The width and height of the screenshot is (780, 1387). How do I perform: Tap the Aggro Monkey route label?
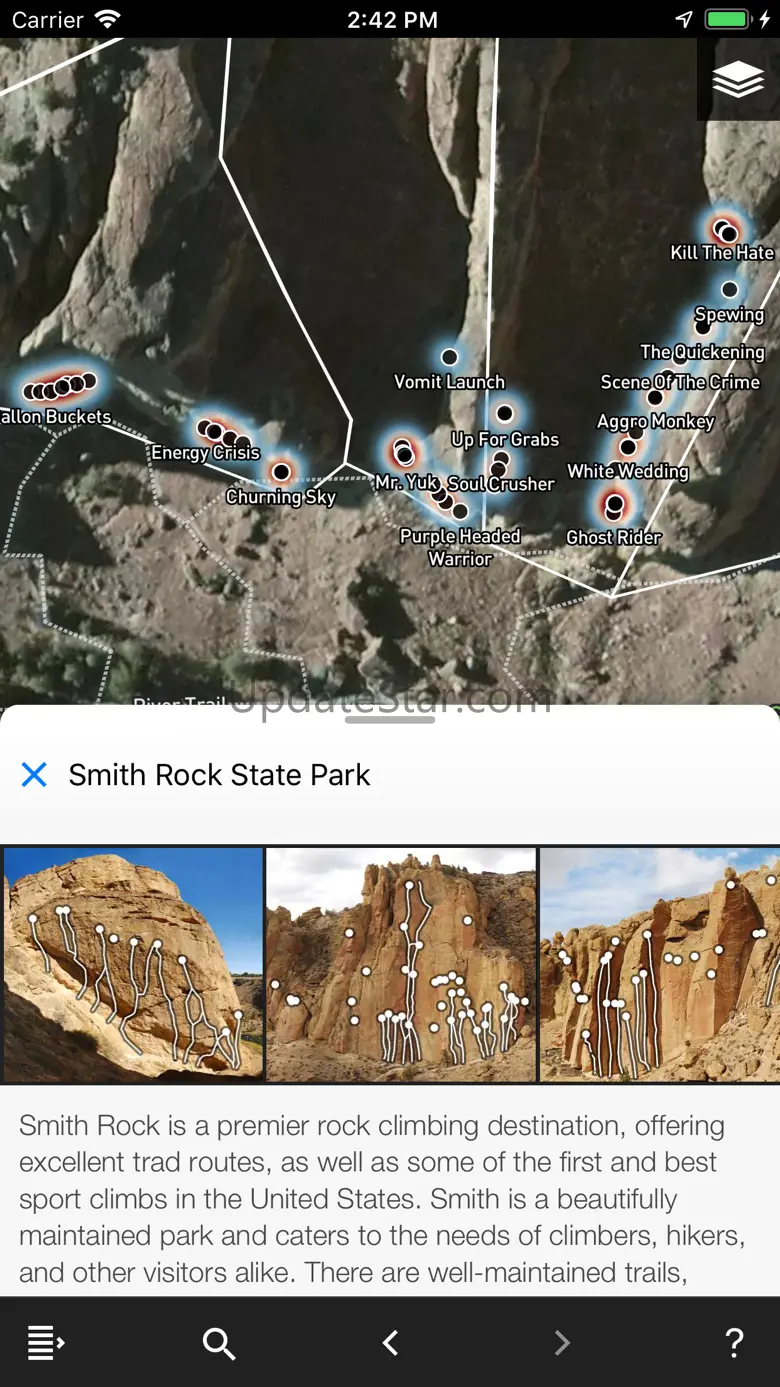[656, 422]
